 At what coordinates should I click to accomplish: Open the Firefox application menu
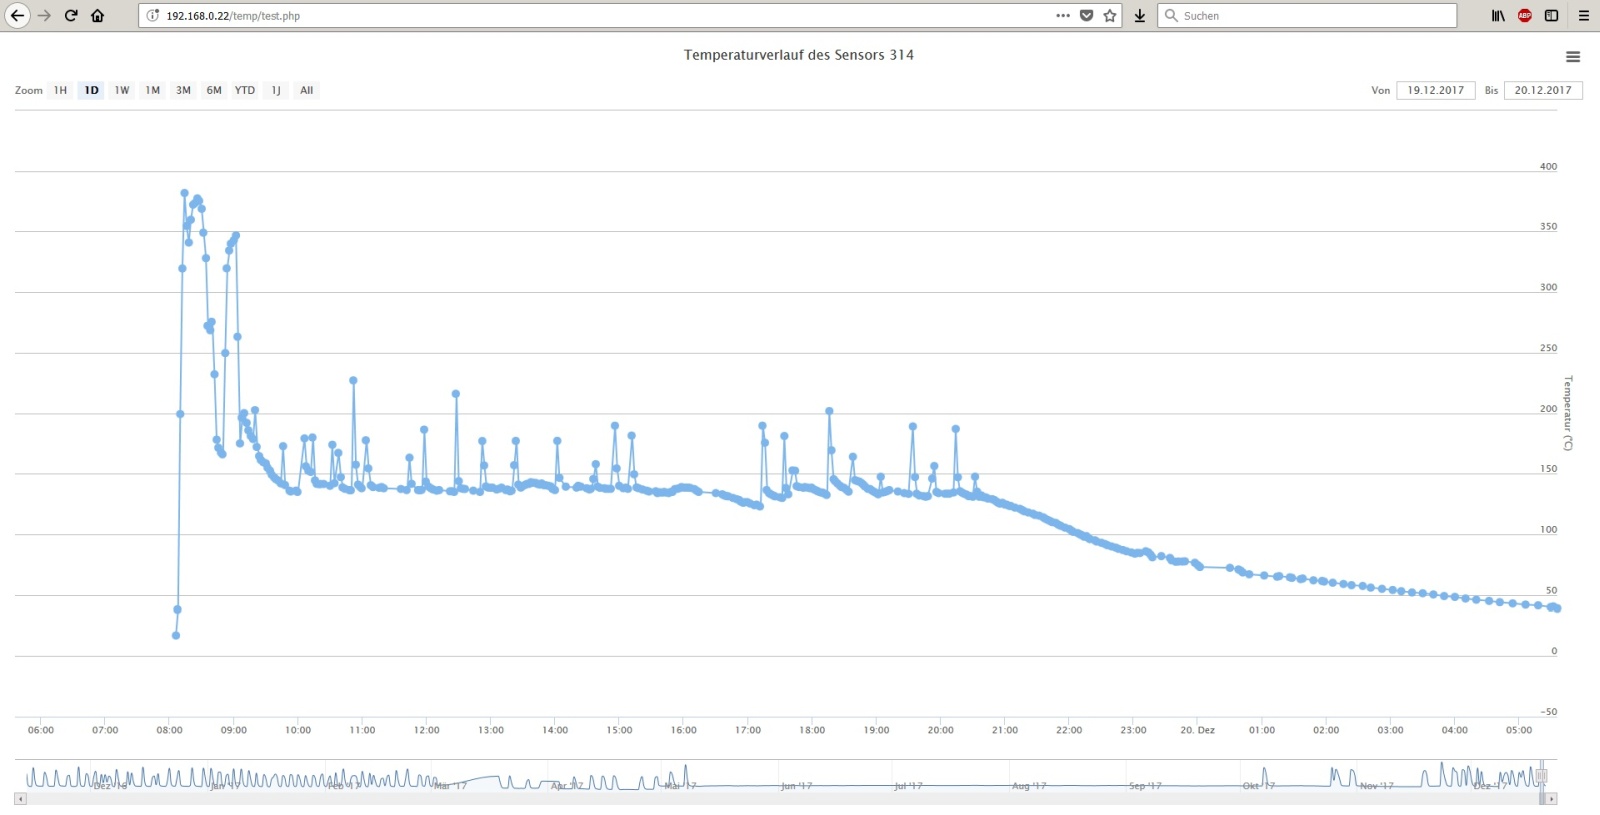(1583, 16)
